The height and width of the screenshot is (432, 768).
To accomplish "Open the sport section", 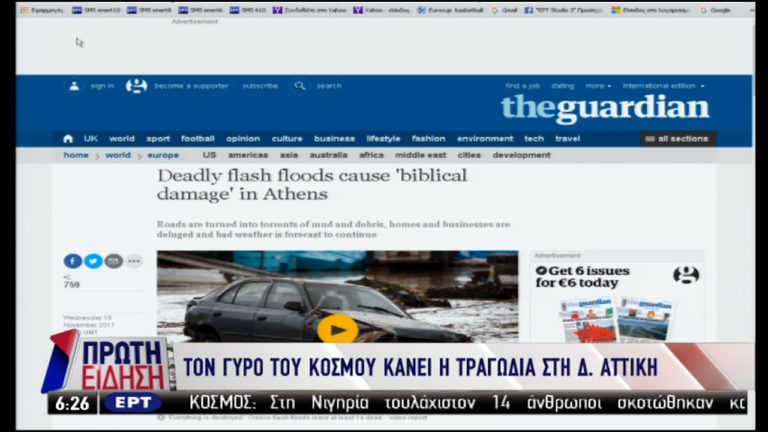I will (158, 139).
